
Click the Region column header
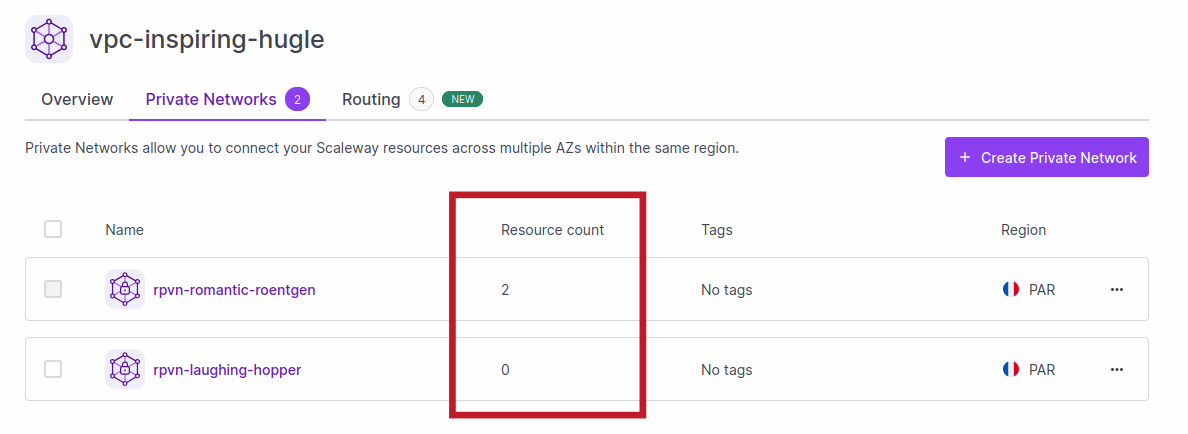coord(1024,229)
